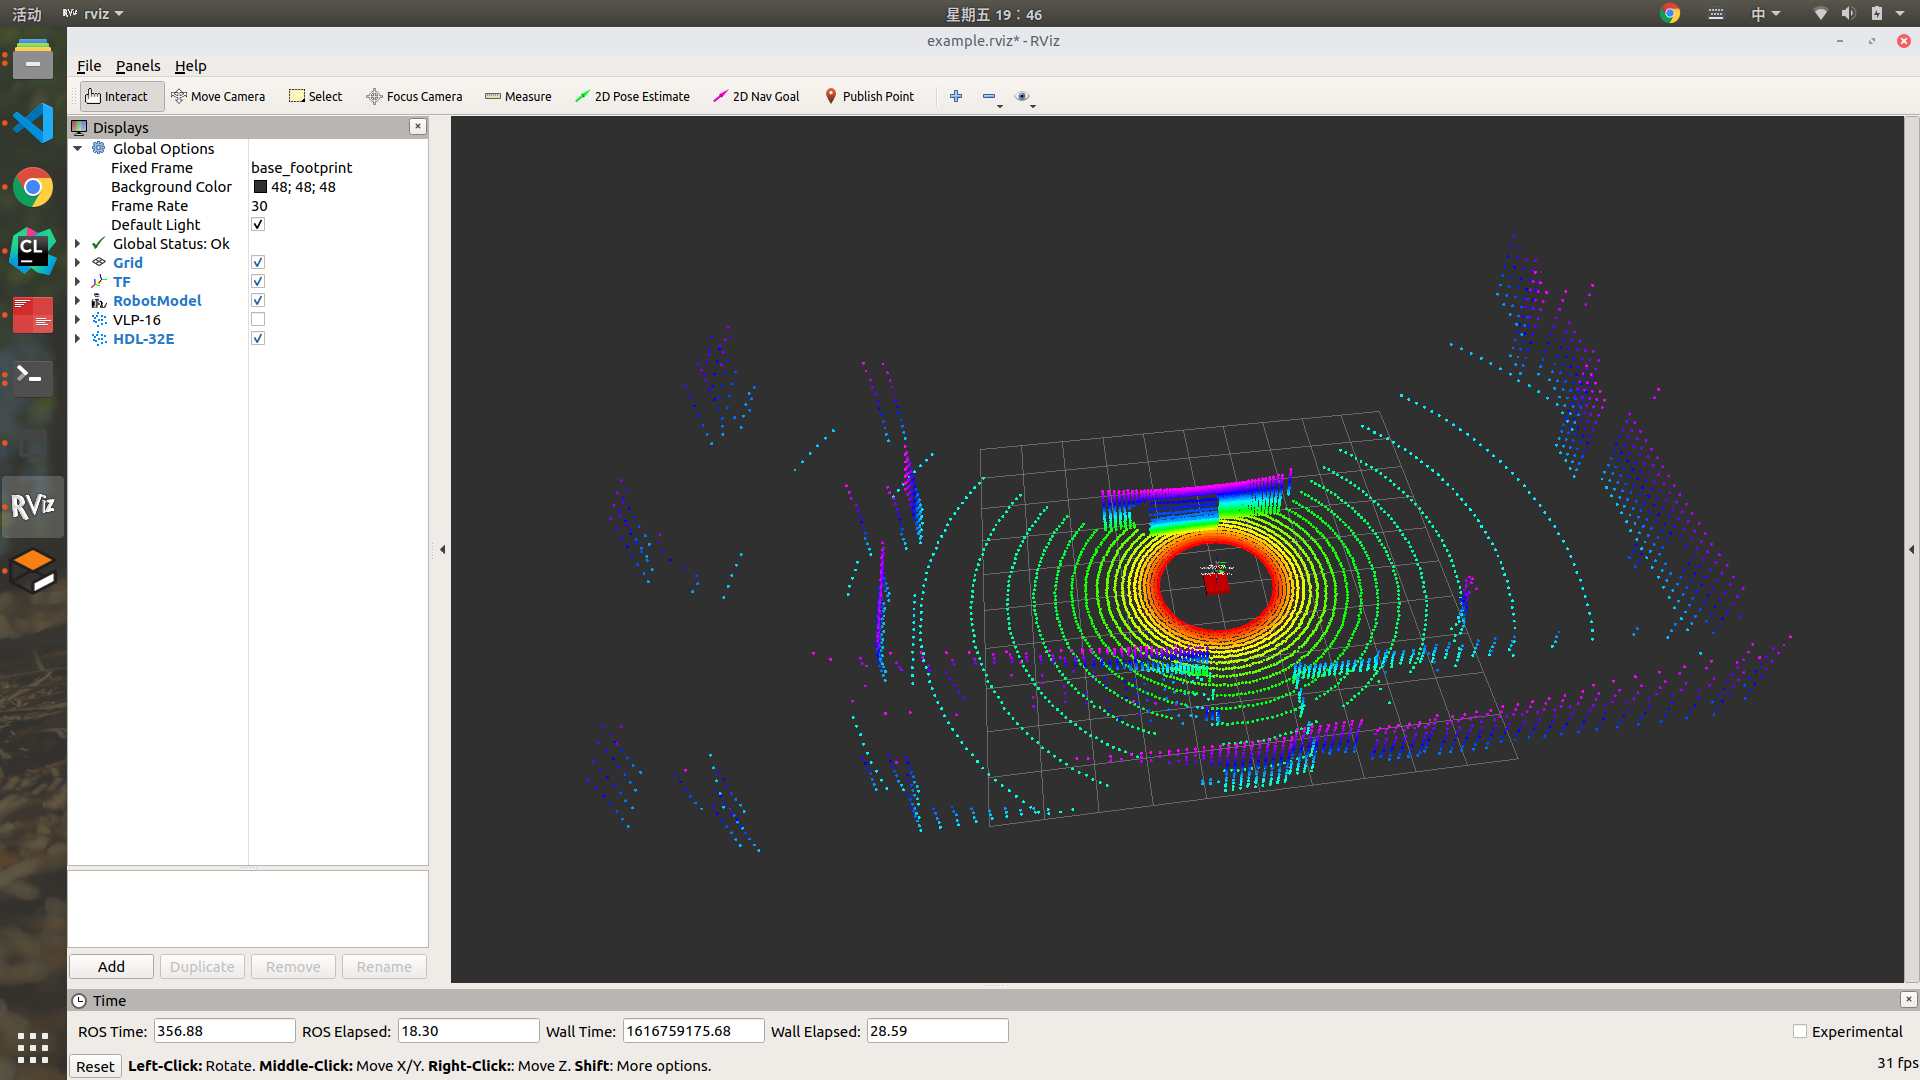Collapse the Global Options section
1920x1080 pixels.
point(78,149)
